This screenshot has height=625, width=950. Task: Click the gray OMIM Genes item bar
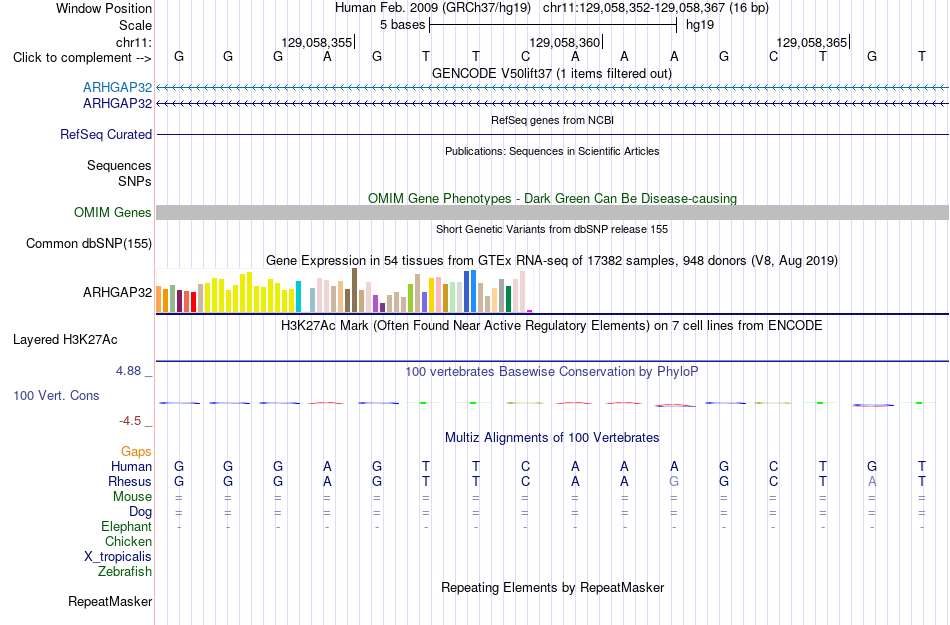(552, 213)
